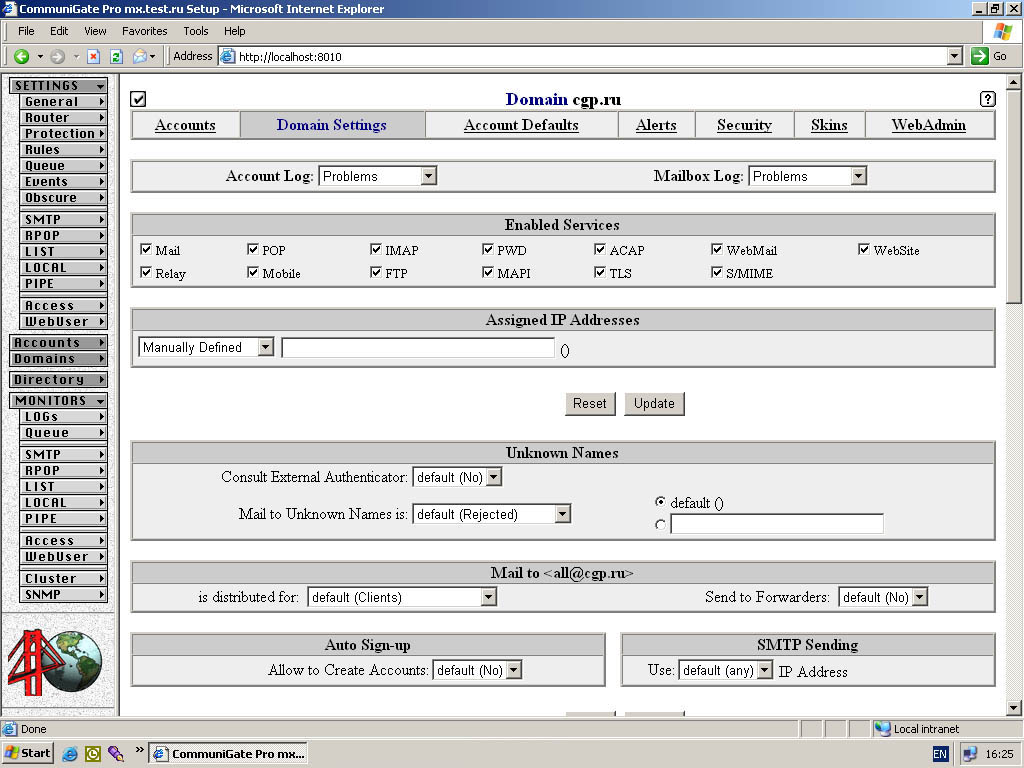The height and width of the screenshot is (768, 1024).
Task: Uncheck the Mail service checkbox
Action: coord(146,249)
